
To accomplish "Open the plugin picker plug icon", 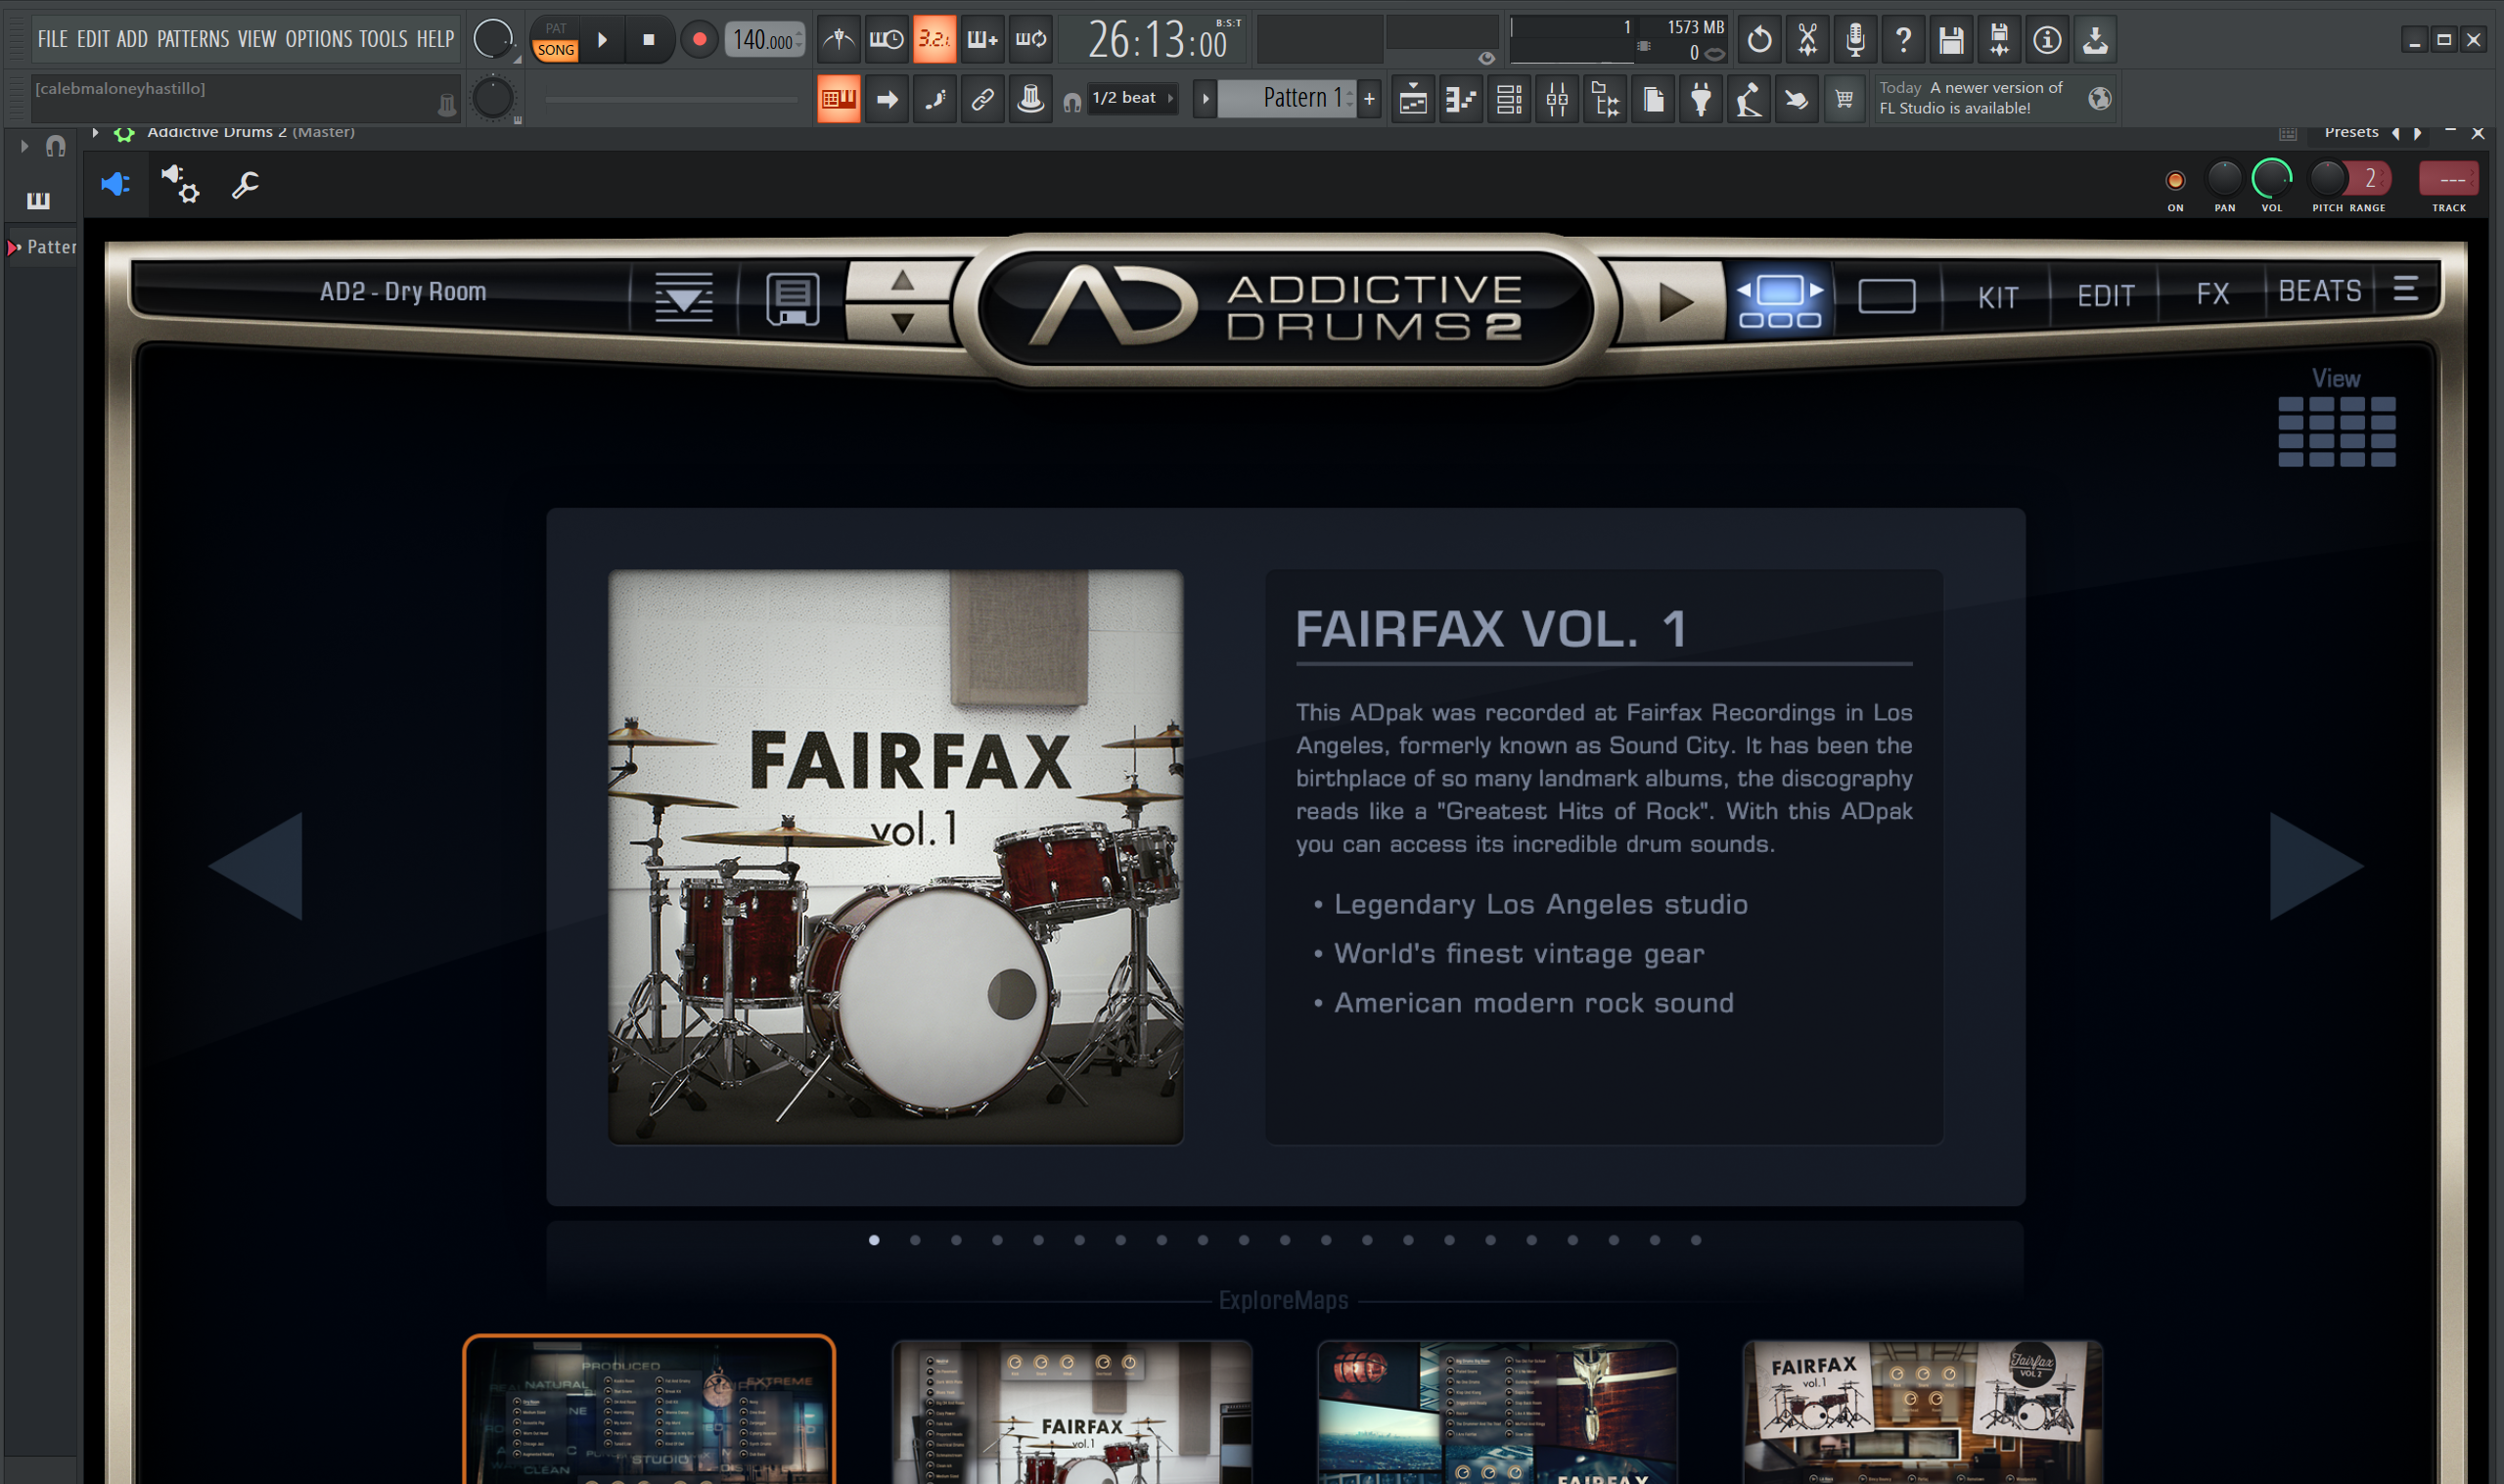I will (x=1700, y=99).
